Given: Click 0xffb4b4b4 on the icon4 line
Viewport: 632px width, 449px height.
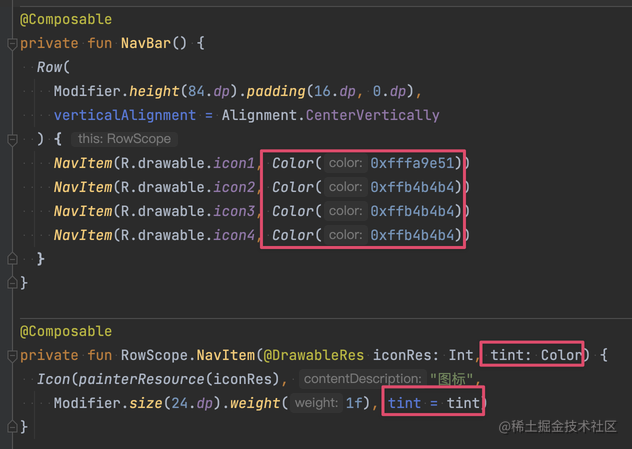Looking at the screenshot, I should coord(412,235).
